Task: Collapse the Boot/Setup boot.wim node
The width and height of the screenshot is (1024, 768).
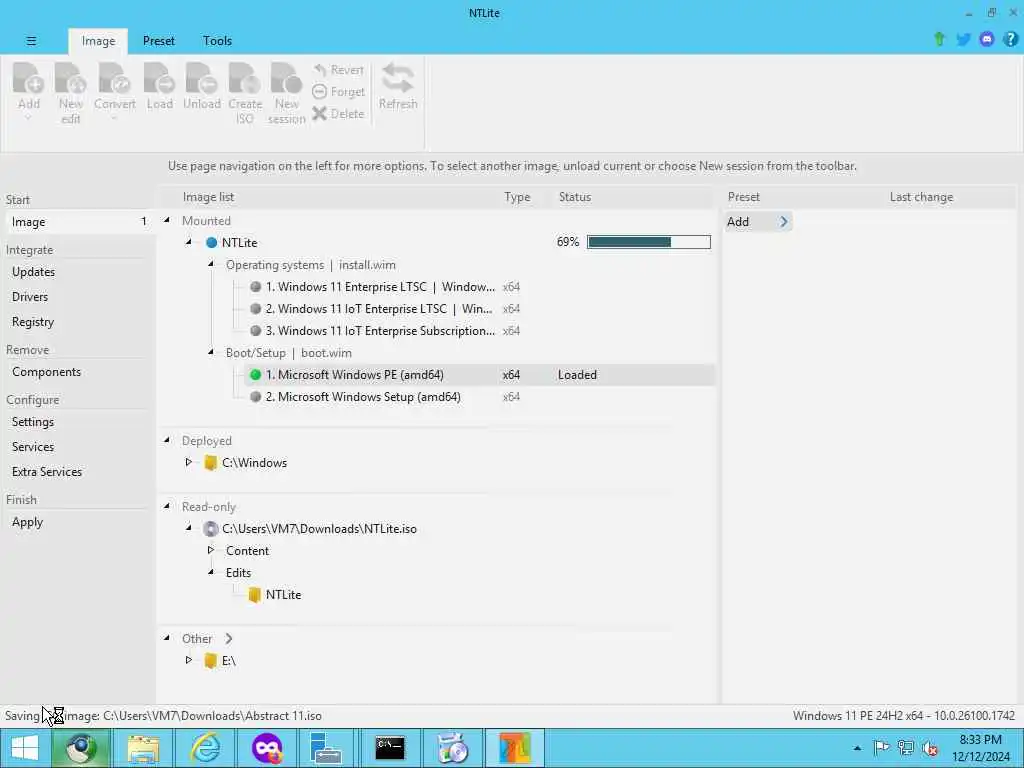Action: pyautogui.click(x=211, y=352)
